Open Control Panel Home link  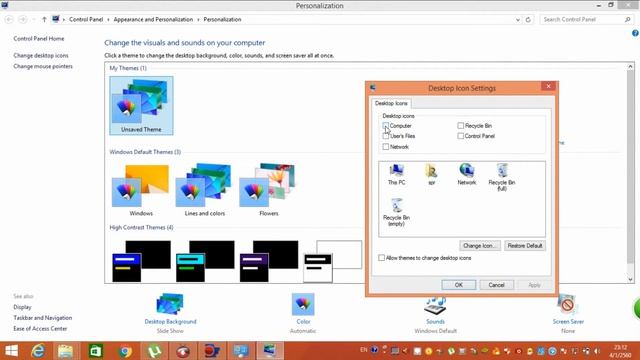point(39,38)
